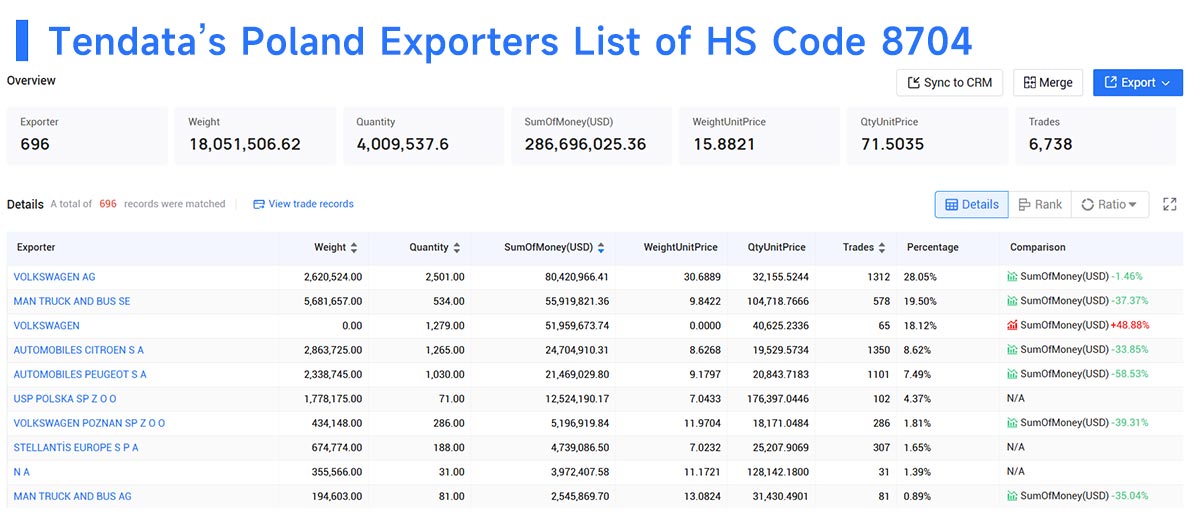Image resolution: width=1190 pixels, height=516 pixels.
Task: Open the Ratio dropdown
Action: click(1109, 205)
